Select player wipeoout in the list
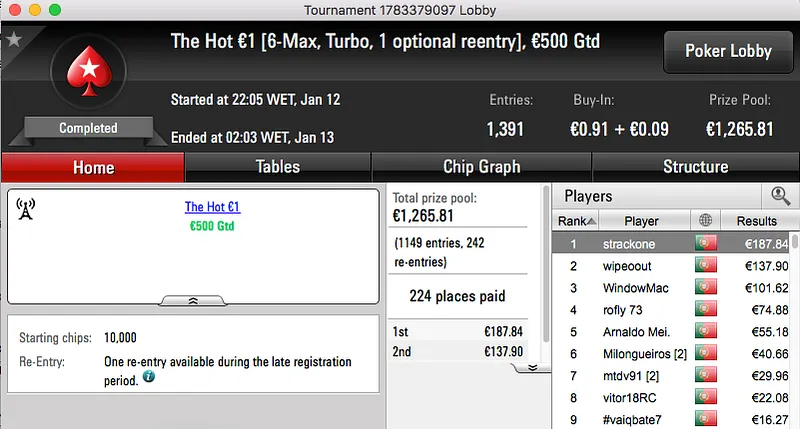Image resolution: width=800 pixels, height=429 pixels. 628,266
